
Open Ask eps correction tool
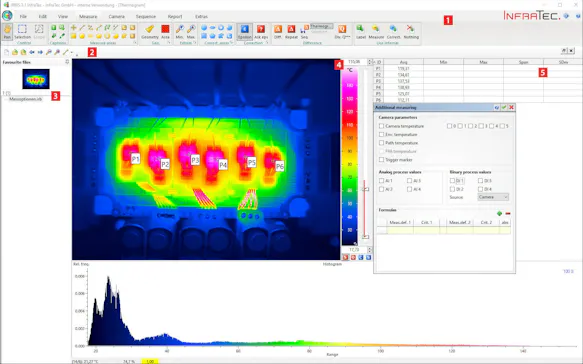[x=261, y=32]
